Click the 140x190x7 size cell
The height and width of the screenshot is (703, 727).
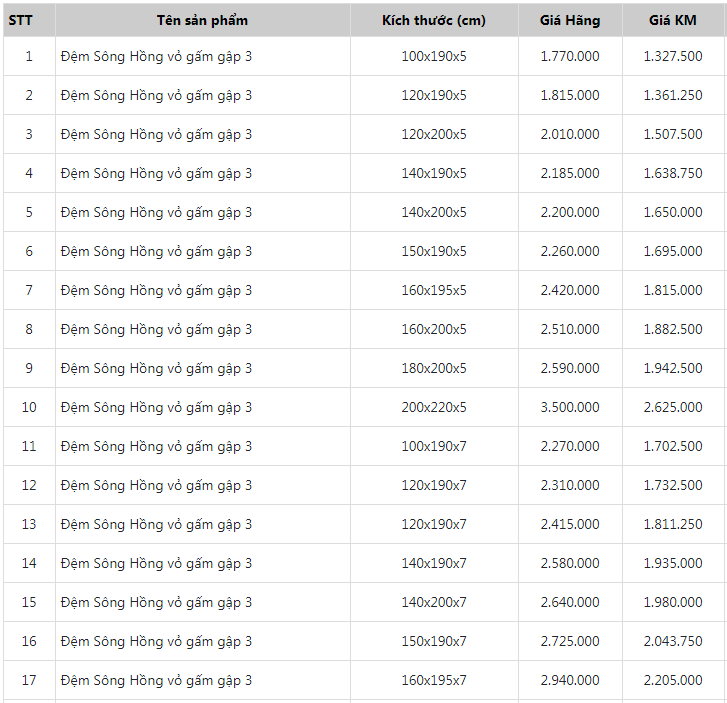[433, 563]
